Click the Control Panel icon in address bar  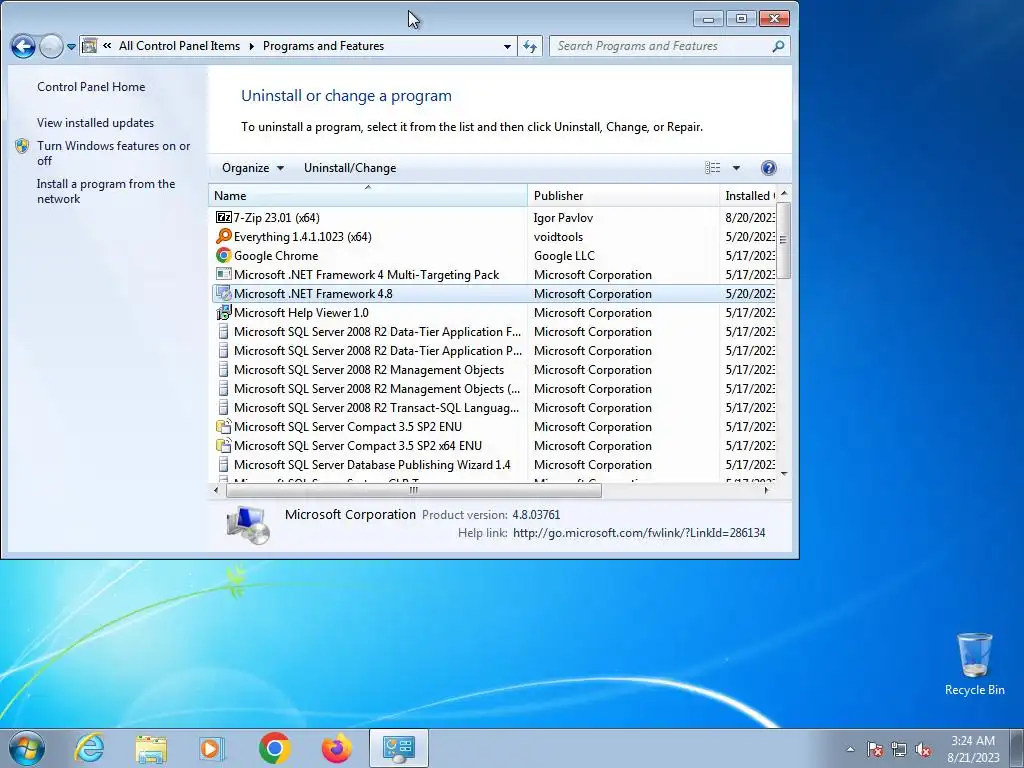[x=90, y=46]
